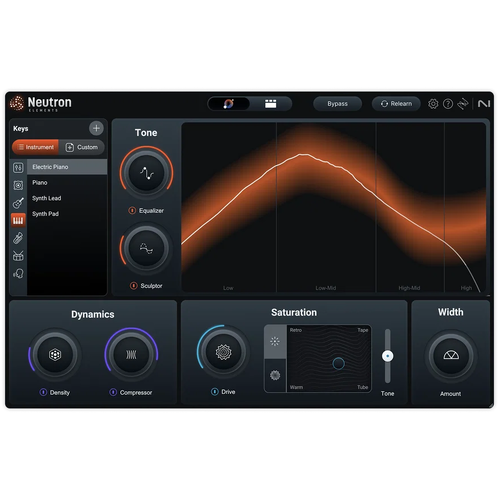This screenshot has height=500, width=500.
Task: Click the Saturation section heading
Action: pos(294,312)
